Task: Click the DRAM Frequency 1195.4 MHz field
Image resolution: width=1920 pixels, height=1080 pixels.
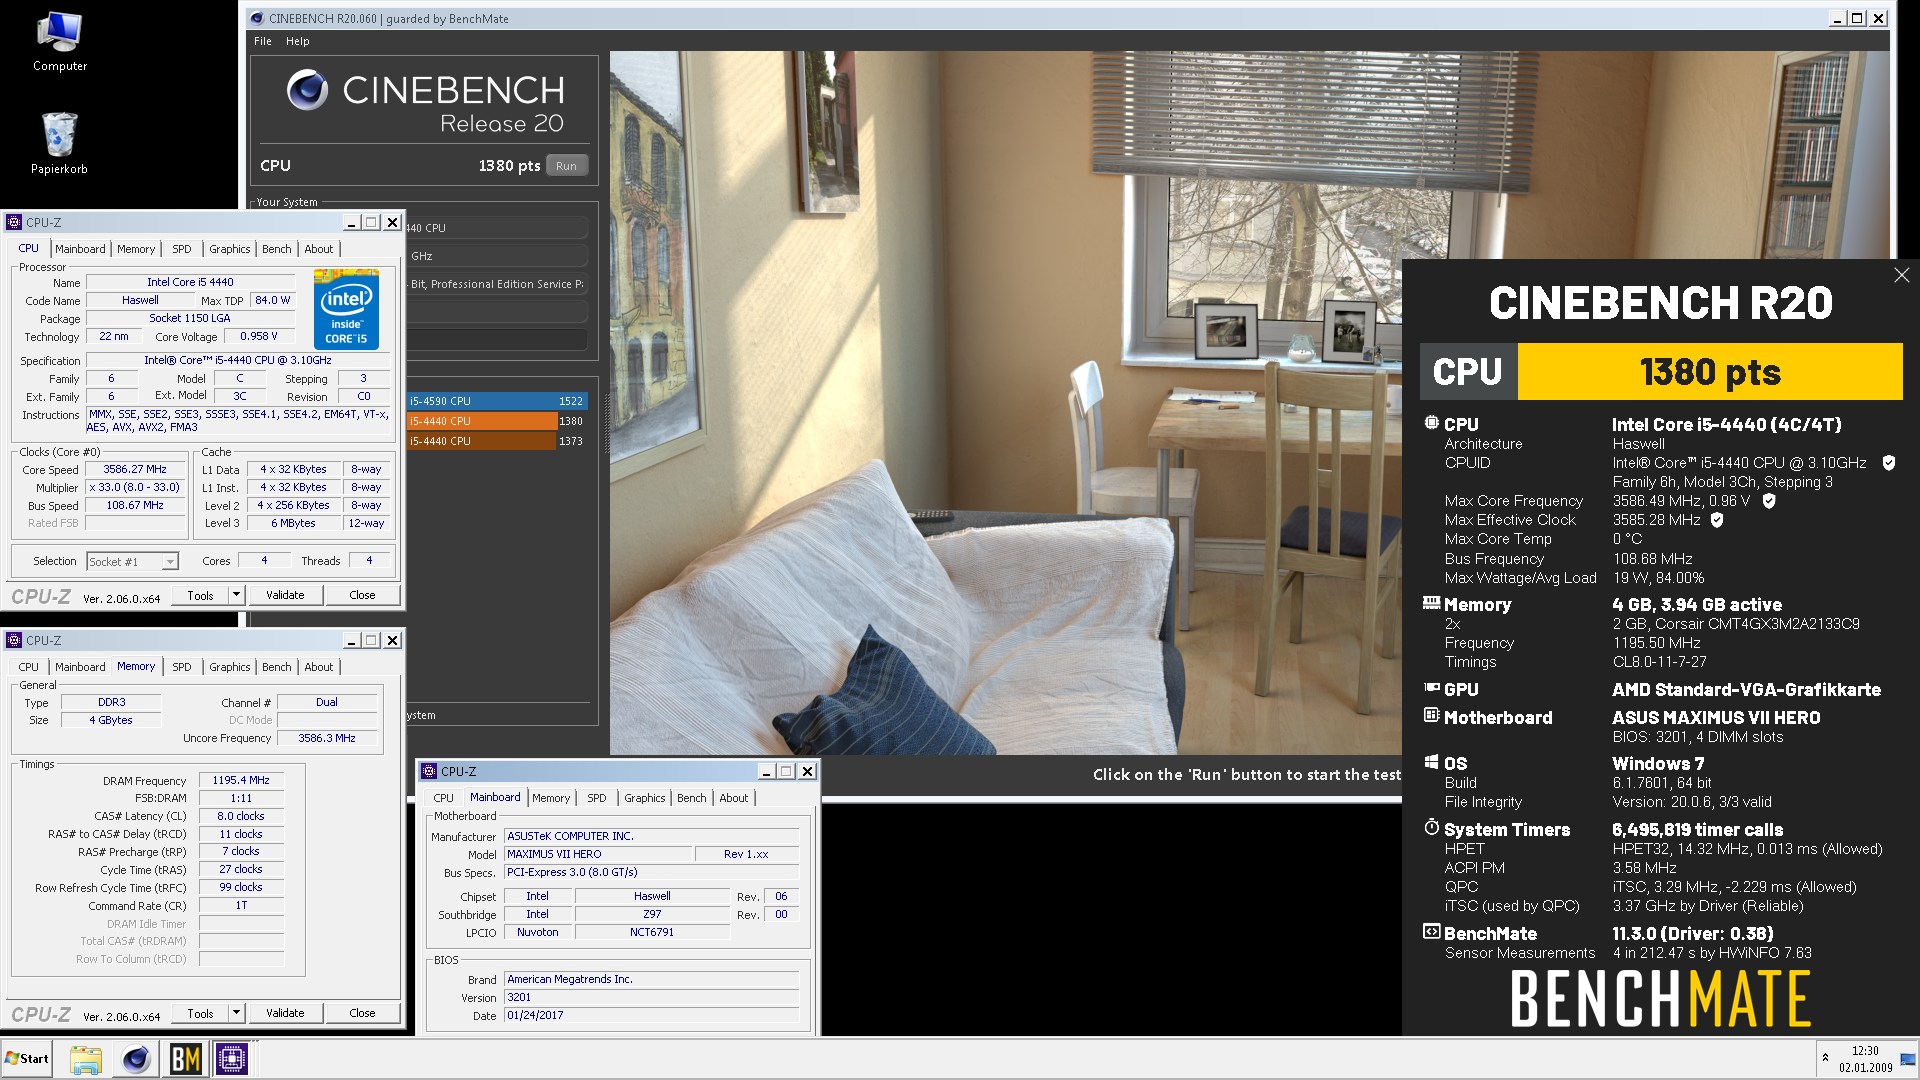Action: (241, 780)
